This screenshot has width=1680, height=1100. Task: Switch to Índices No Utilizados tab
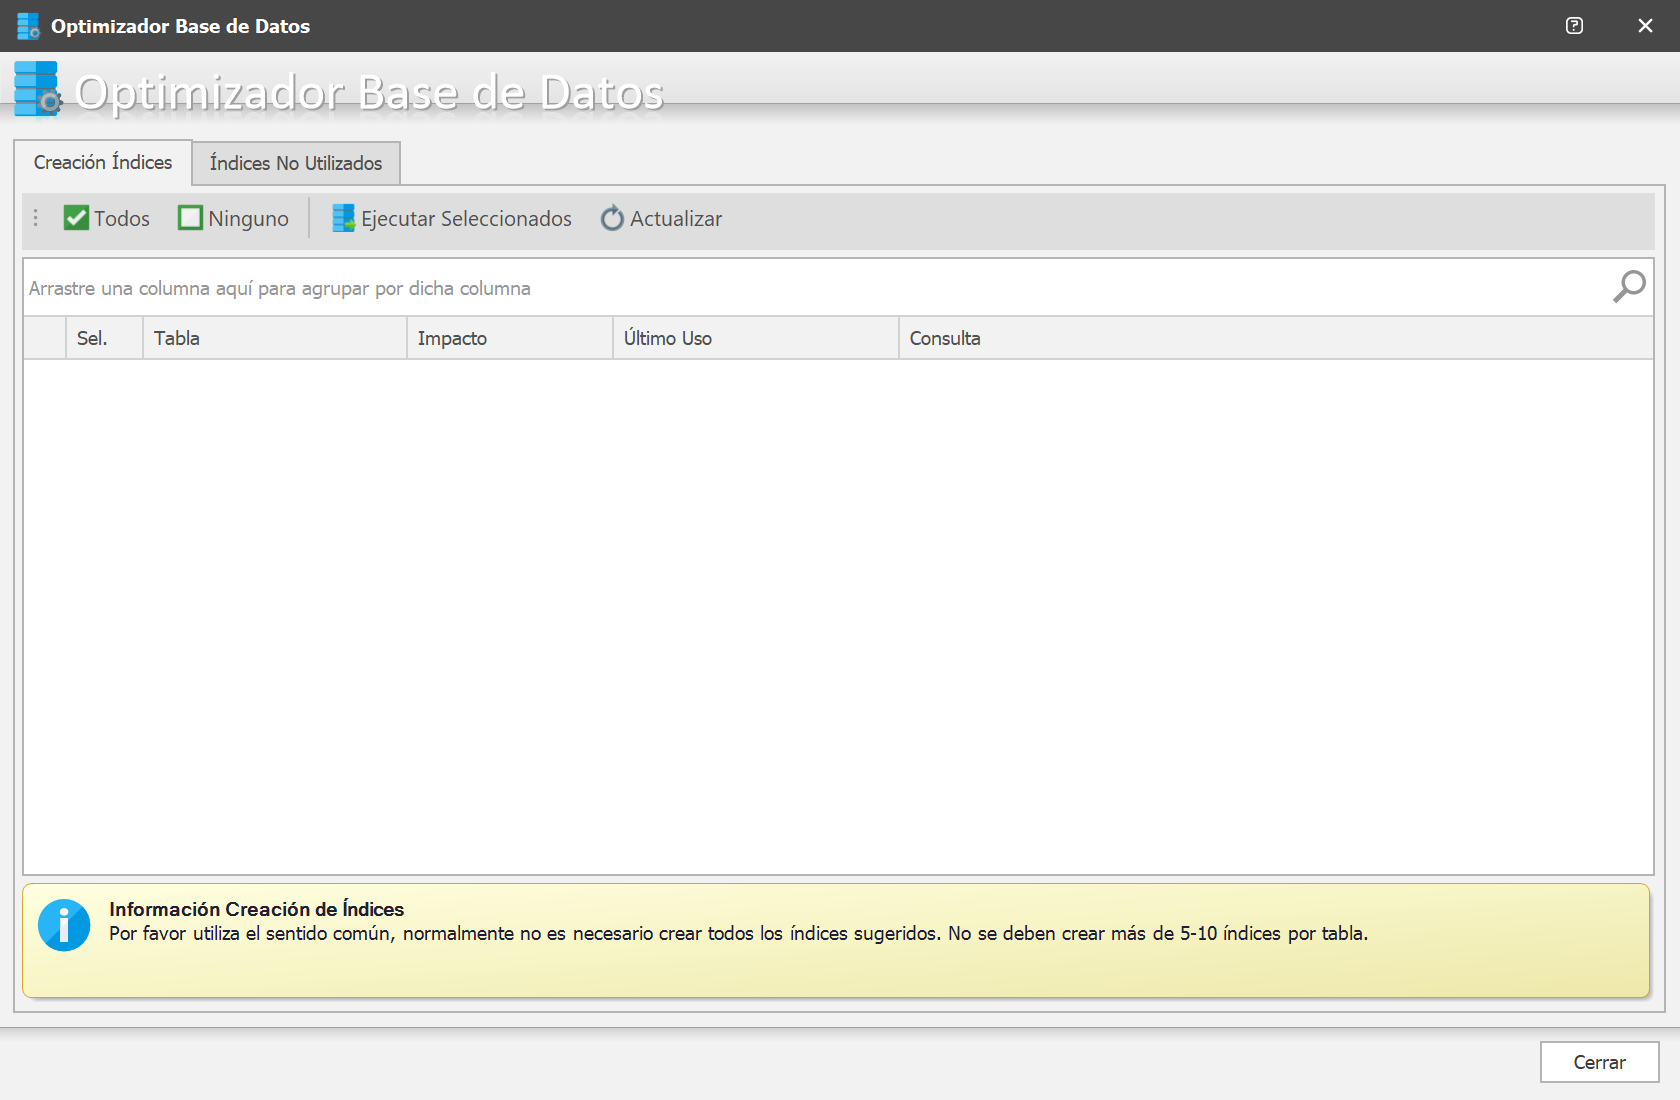click(296, 163)
